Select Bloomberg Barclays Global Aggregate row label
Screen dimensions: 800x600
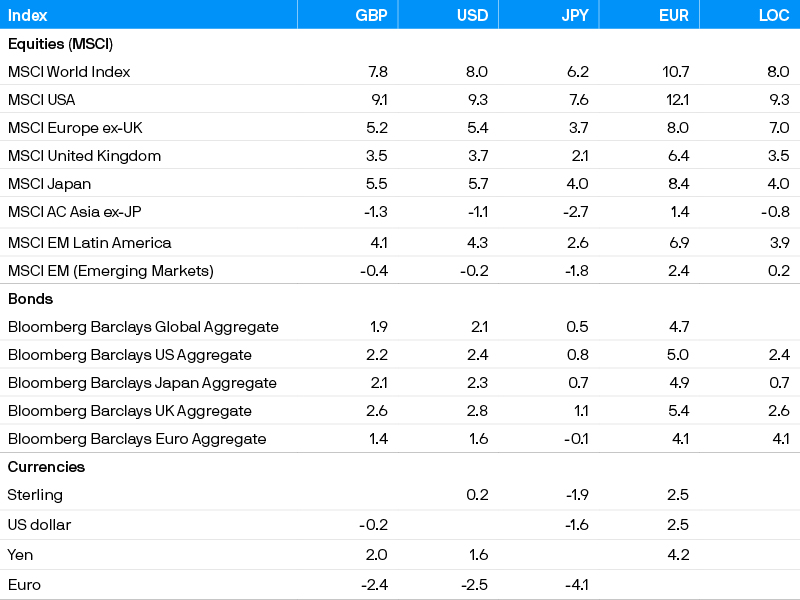tap(143, 327)
